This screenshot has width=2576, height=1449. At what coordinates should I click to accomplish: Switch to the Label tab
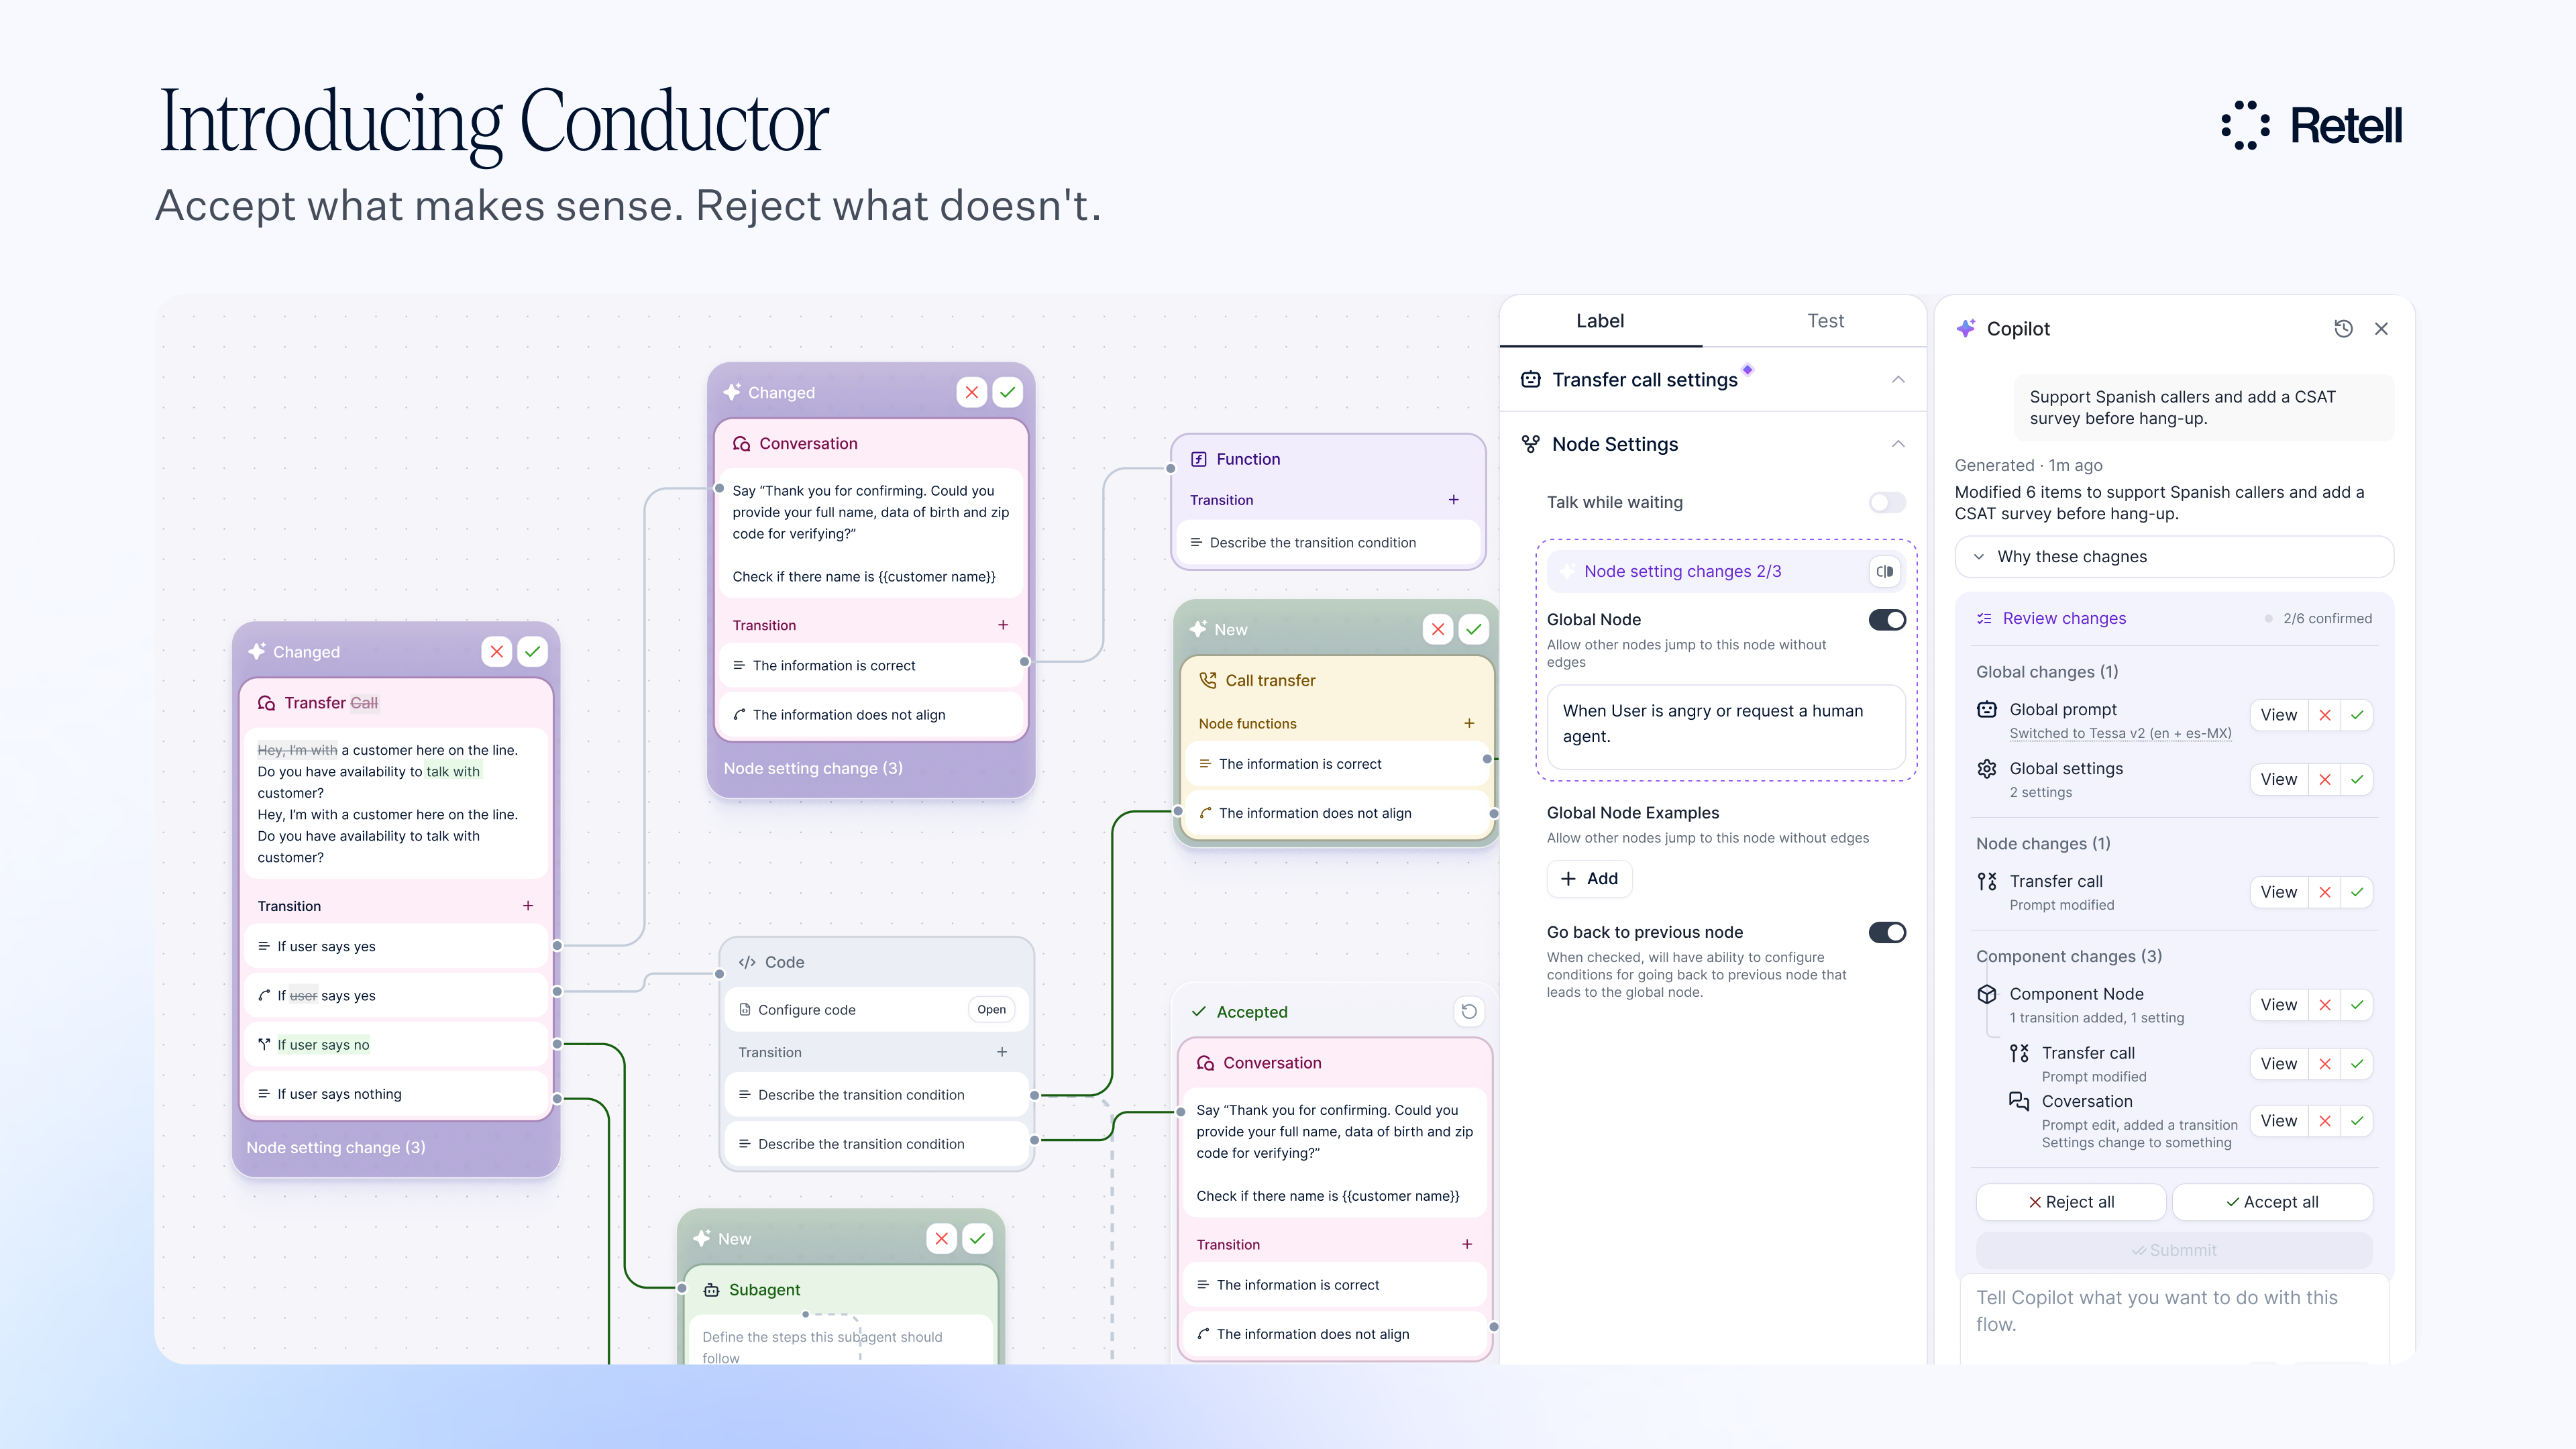1600,321
